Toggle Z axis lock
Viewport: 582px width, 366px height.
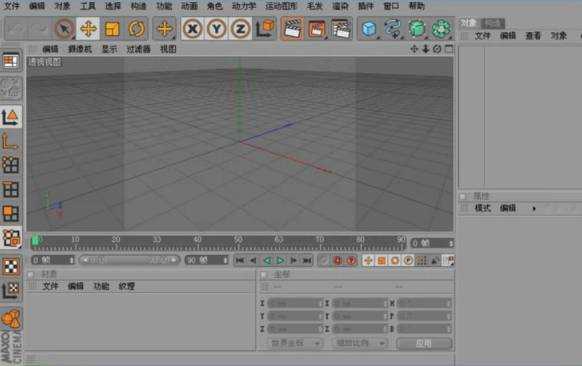click(x=241, y=29)
